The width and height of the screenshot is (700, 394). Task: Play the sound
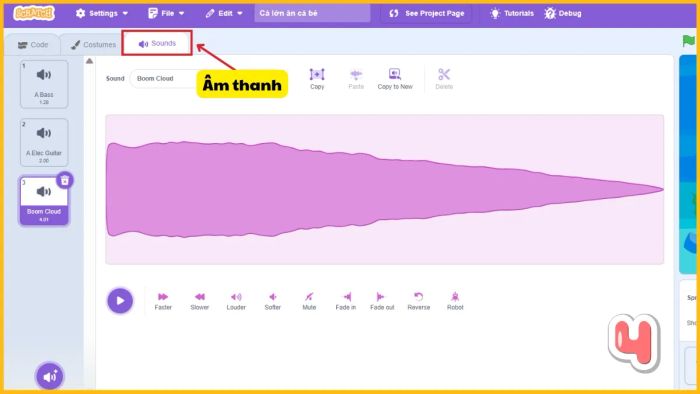point(120,301)
